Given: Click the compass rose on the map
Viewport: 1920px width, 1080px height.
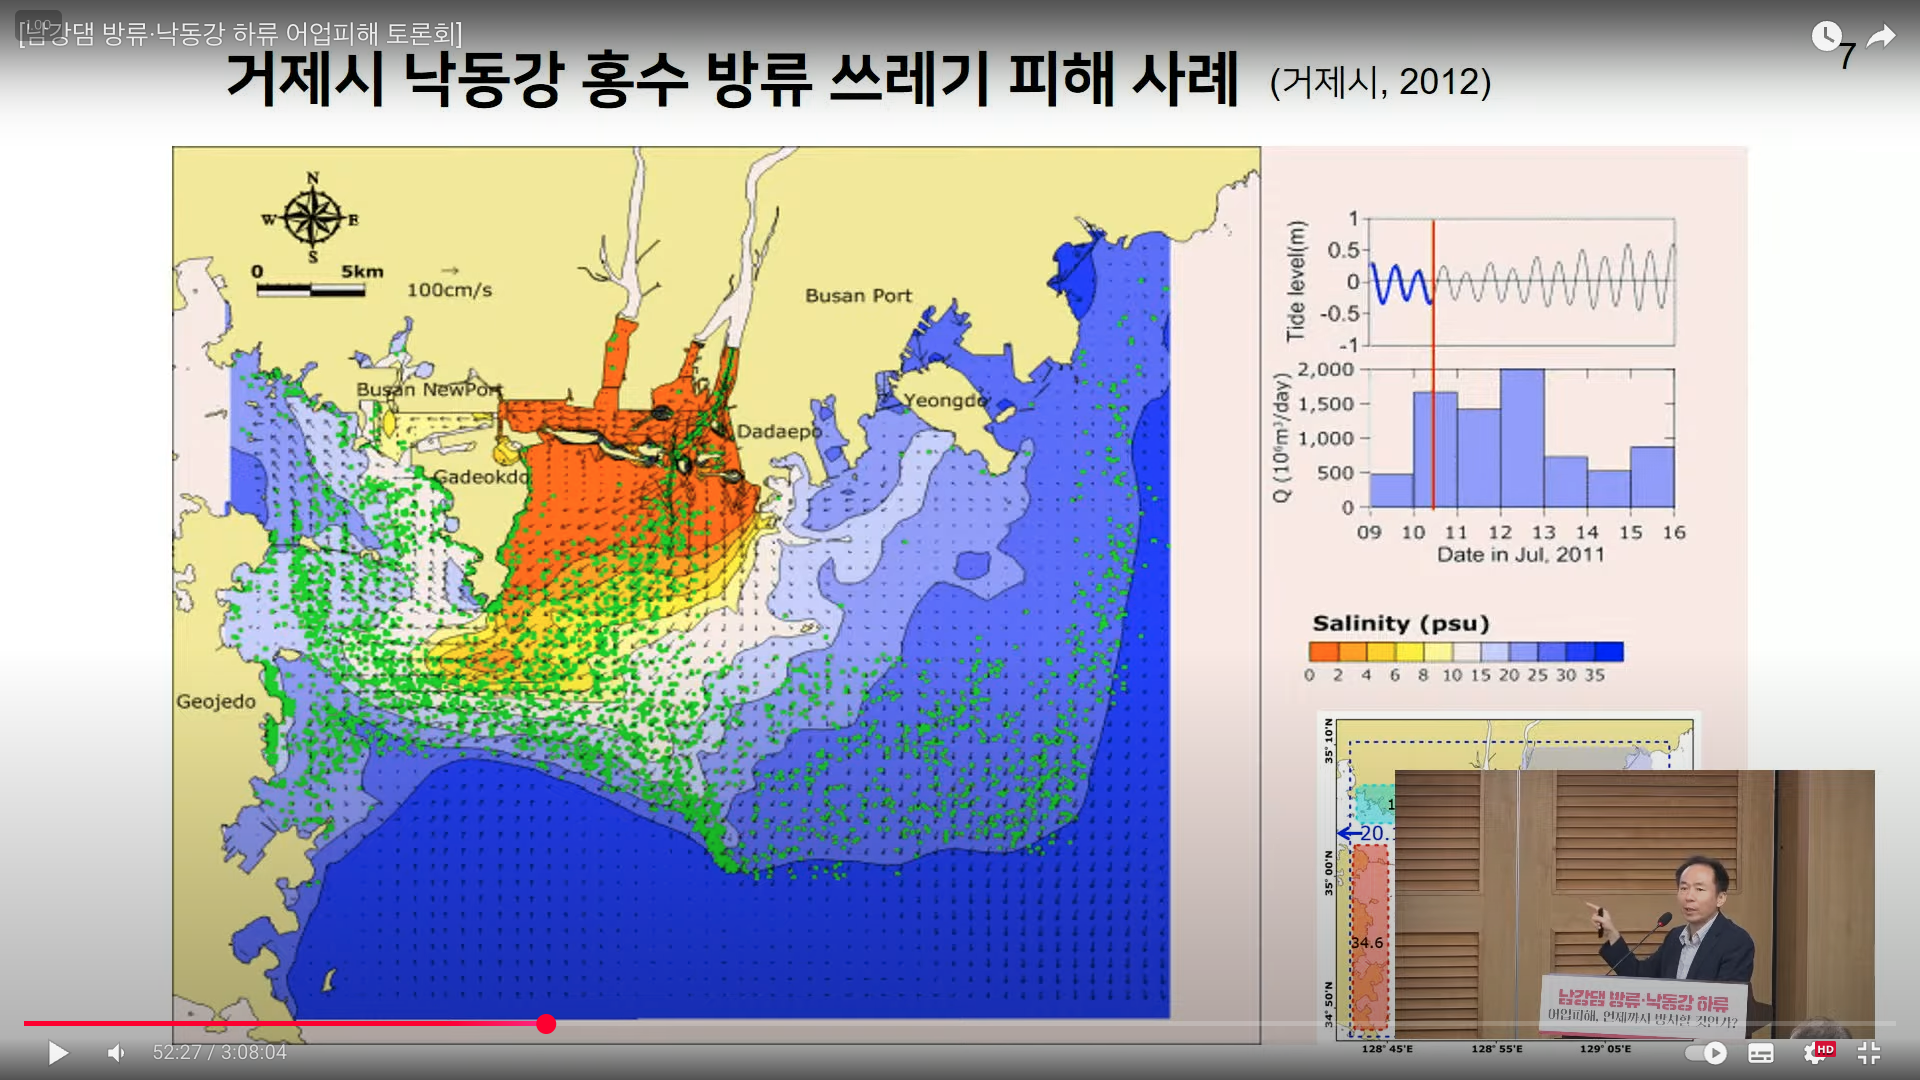Looking at the screenshot, I should click(x=312, y=217).
